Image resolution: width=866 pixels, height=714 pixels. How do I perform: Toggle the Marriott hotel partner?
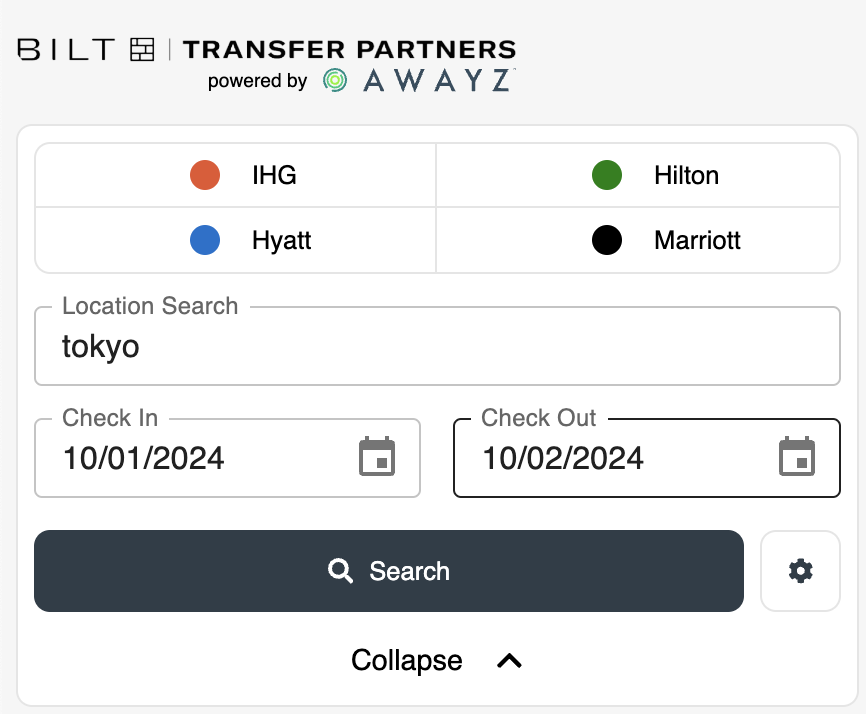tap(637, 240)
